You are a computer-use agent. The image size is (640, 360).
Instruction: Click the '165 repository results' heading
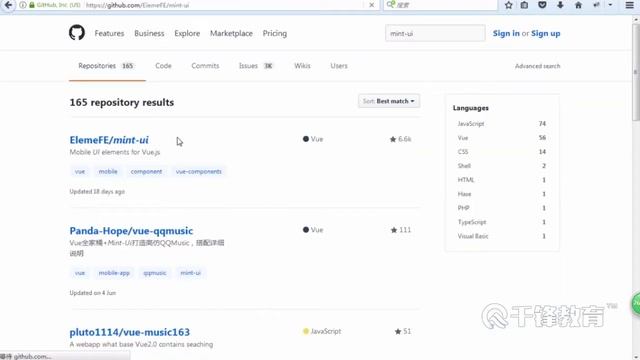coord(122,102)
